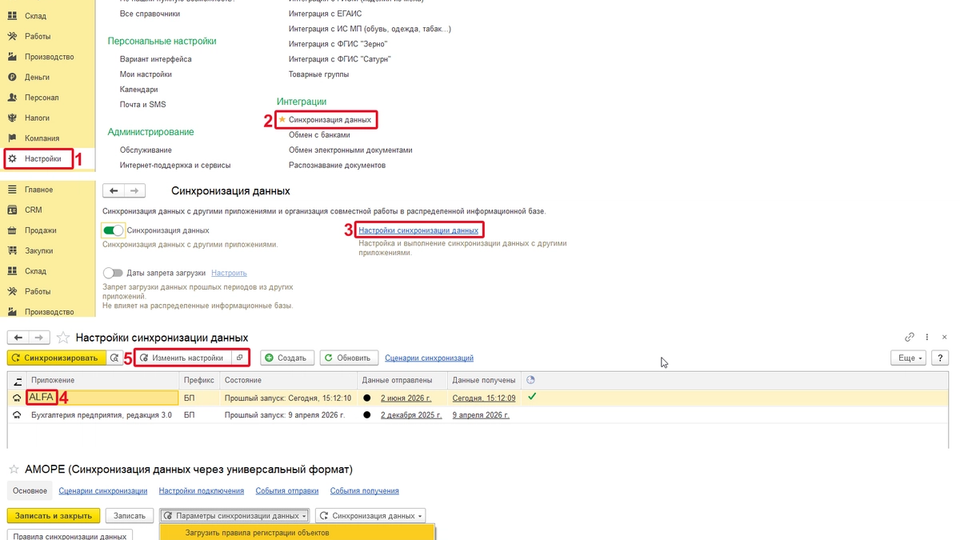Click the icon beside CRM

tap(12, 210)
